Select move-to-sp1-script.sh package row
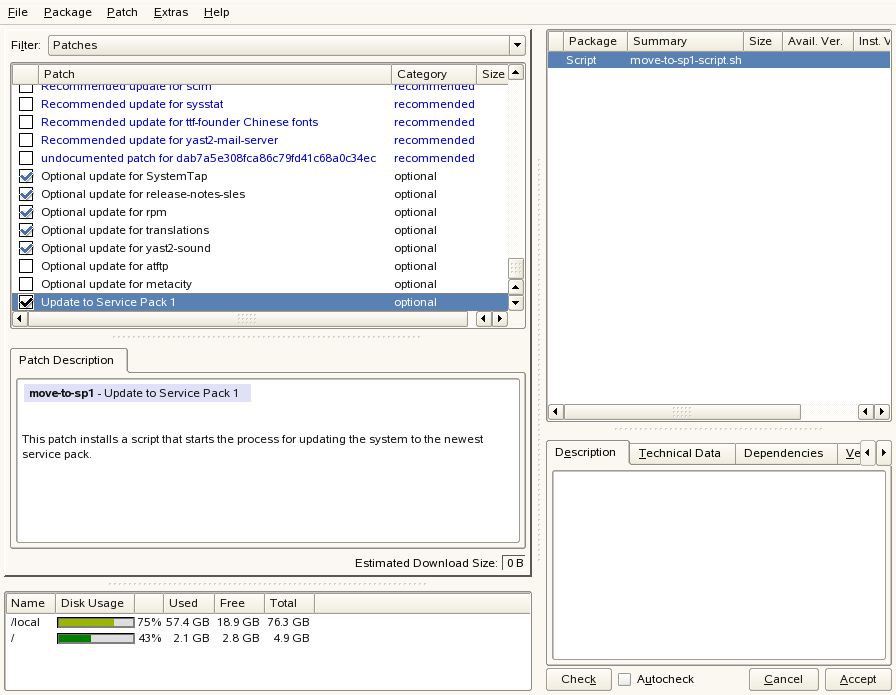This screenshot has width=896, height=695. (685, 60)
